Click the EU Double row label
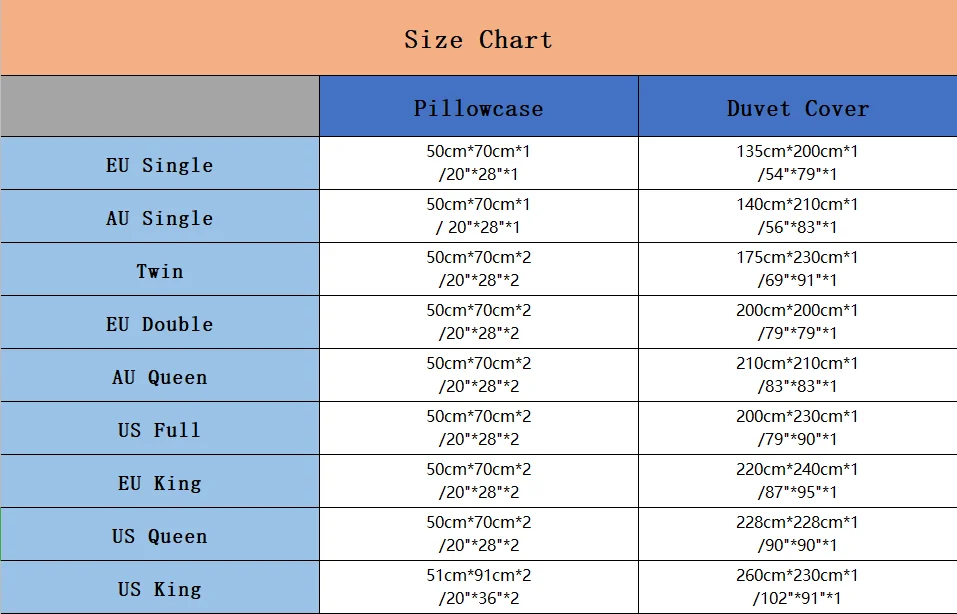Image resolution: width=957 pixels, height=614 pixels. pyautogui.click(x=159, y=322)
